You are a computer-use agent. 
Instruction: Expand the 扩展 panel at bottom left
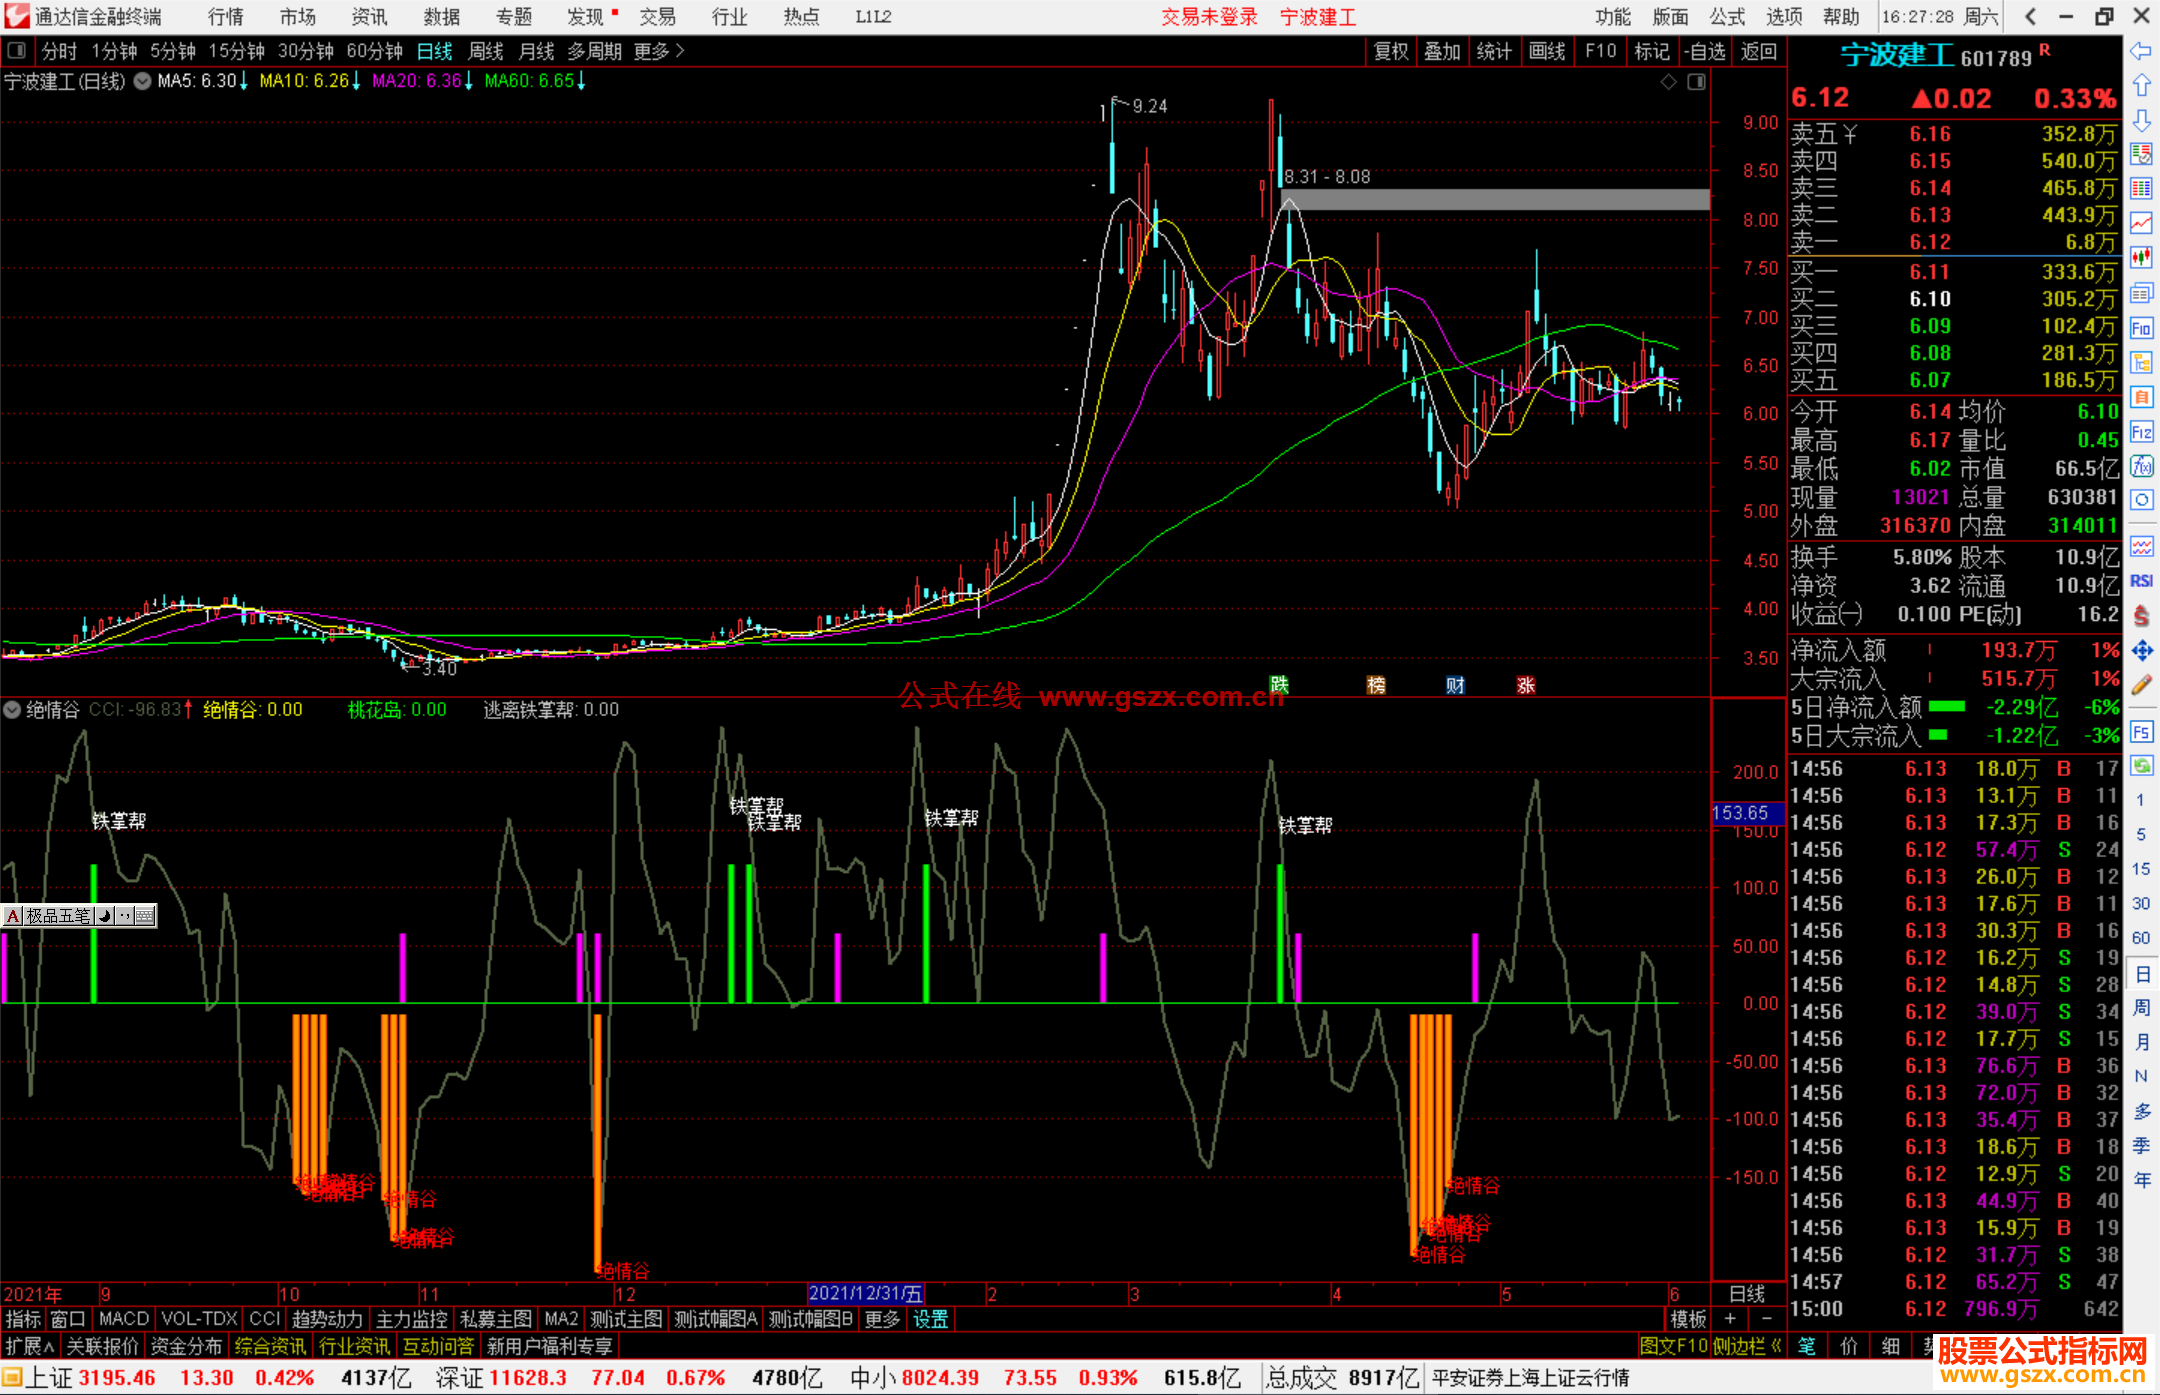point(30,1346)
